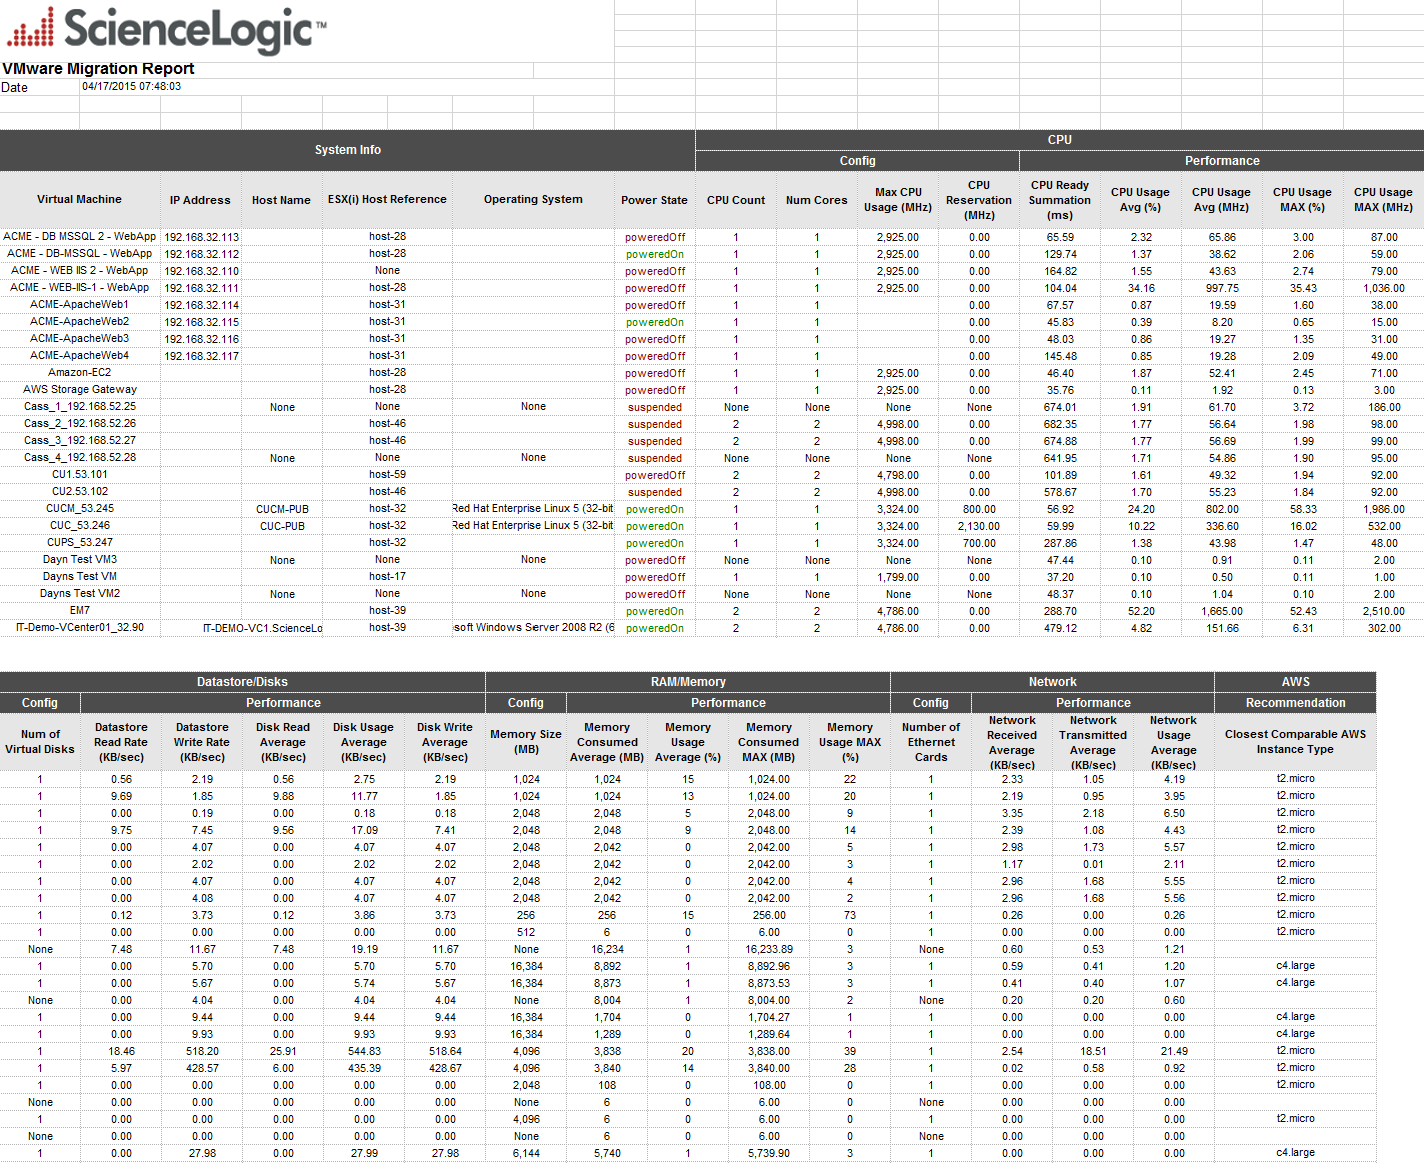Image resolution: width=1424 pixels, height=1163 pixels.
Task: Select the ACME - WEB IIS 2 - WebApp cell
Action: (80, 271)
